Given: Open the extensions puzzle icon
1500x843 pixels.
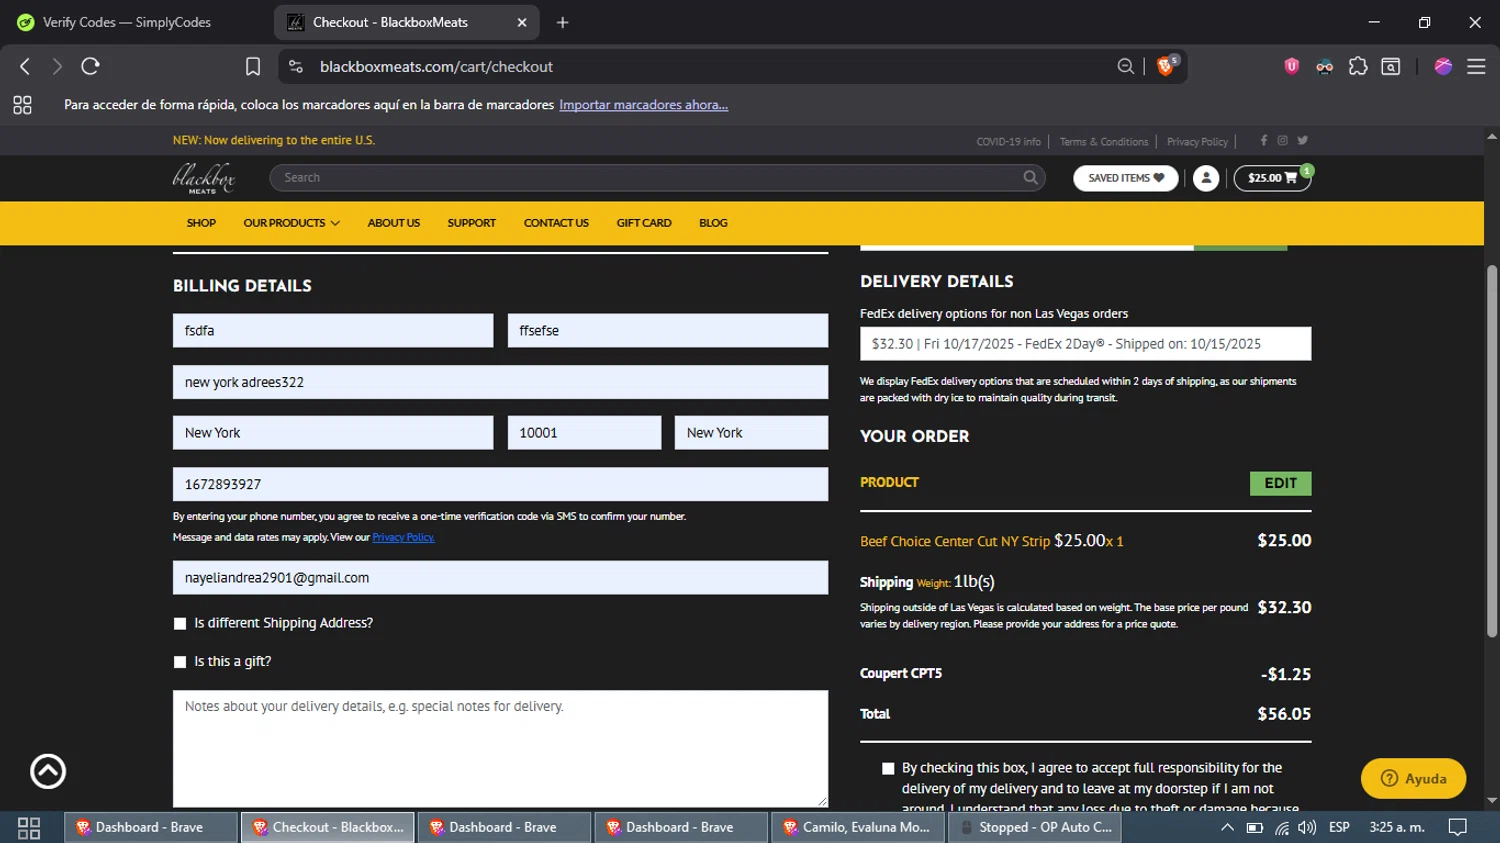Looking at the screenshot, I should (1358, 66).
